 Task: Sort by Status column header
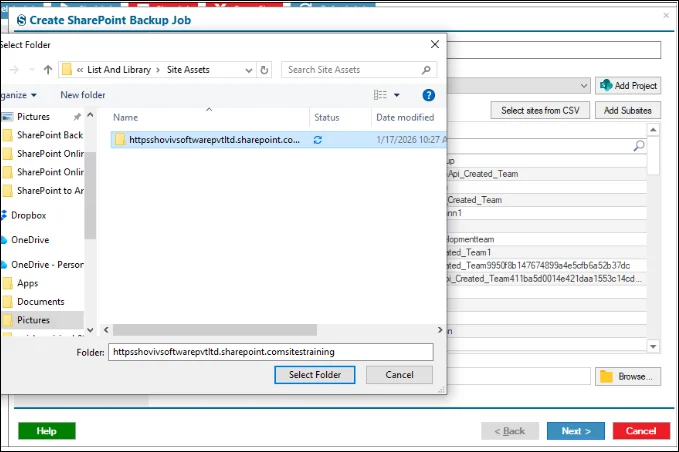327,117
